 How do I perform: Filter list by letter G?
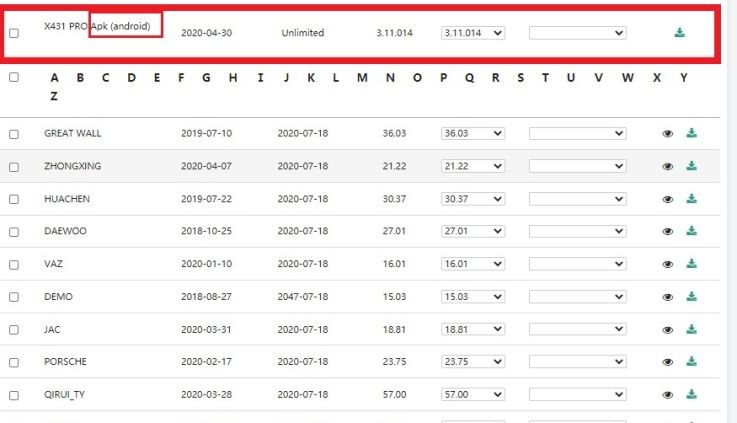[x=207, y=78]
